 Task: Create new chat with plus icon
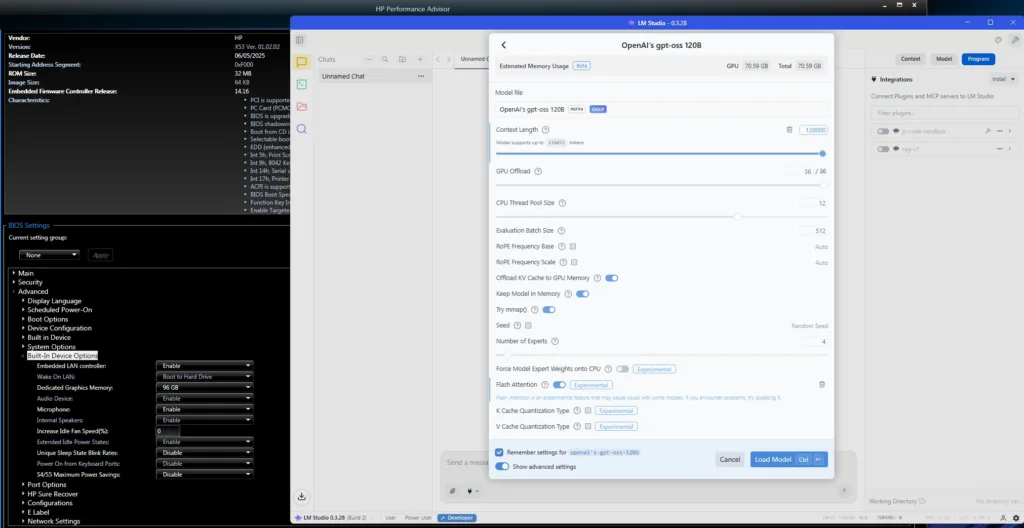(420, 60)
